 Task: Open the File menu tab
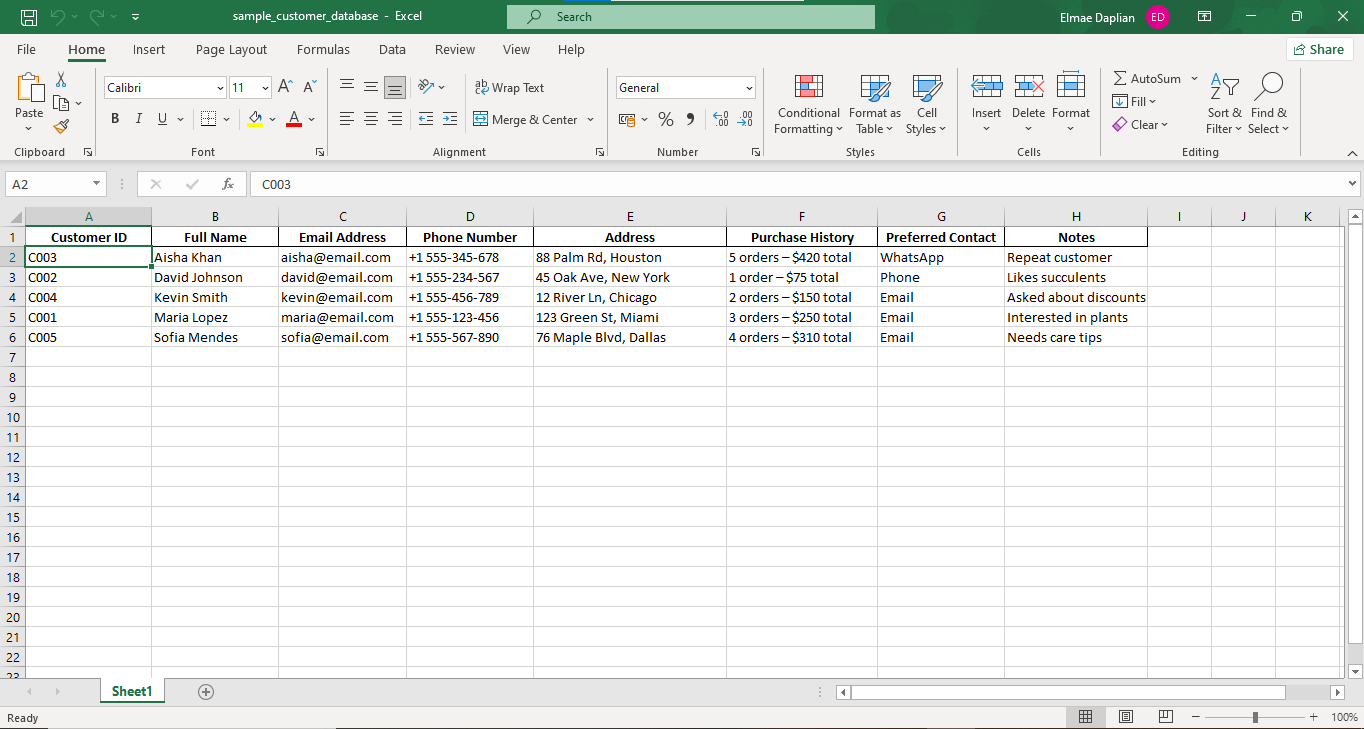[x=27, y=49]
